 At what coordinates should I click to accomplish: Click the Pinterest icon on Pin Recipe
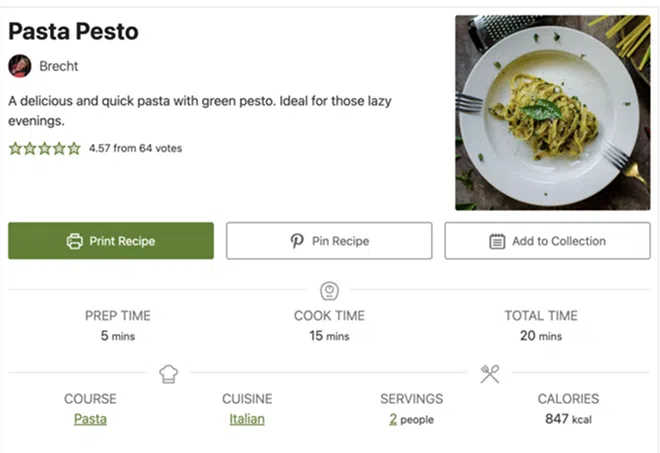tap(297, 241)
